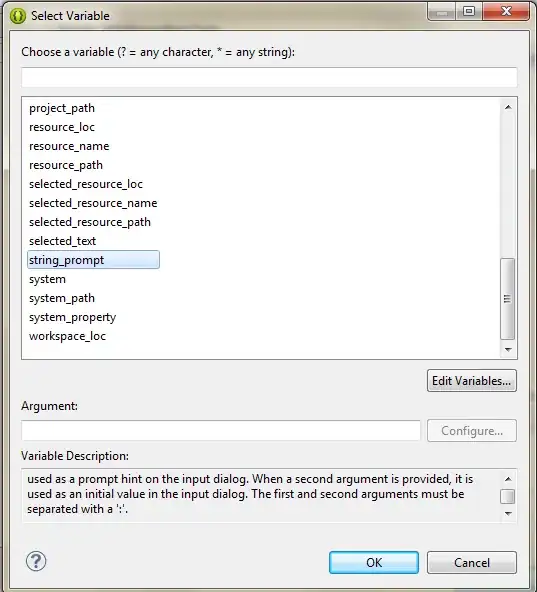
Task: Choose selected_resource_name from the list
Action: pyautogui.click(x=93, y=203)
